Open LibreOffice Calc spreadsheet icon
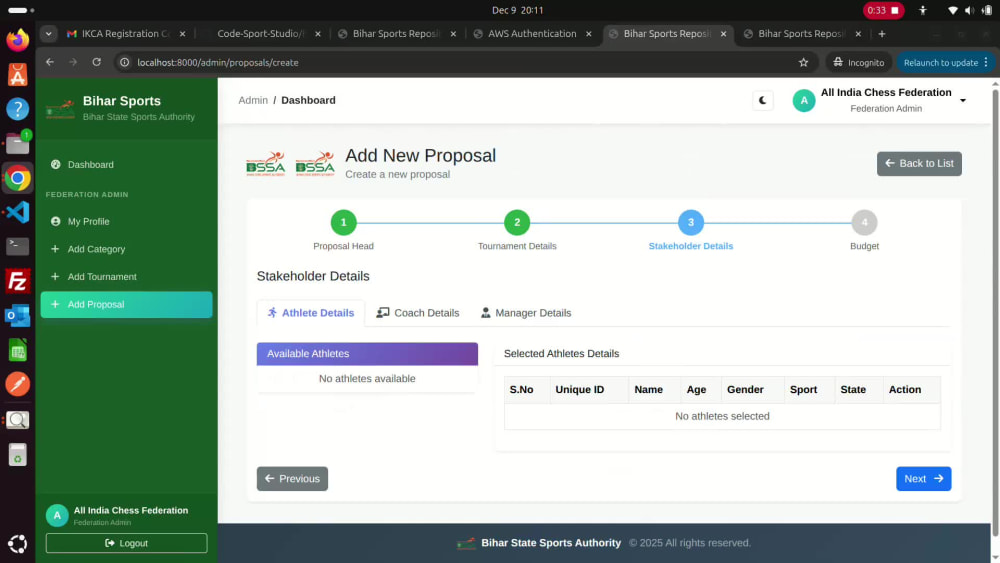Viewport: 1000px width, 563px height. 18,350
